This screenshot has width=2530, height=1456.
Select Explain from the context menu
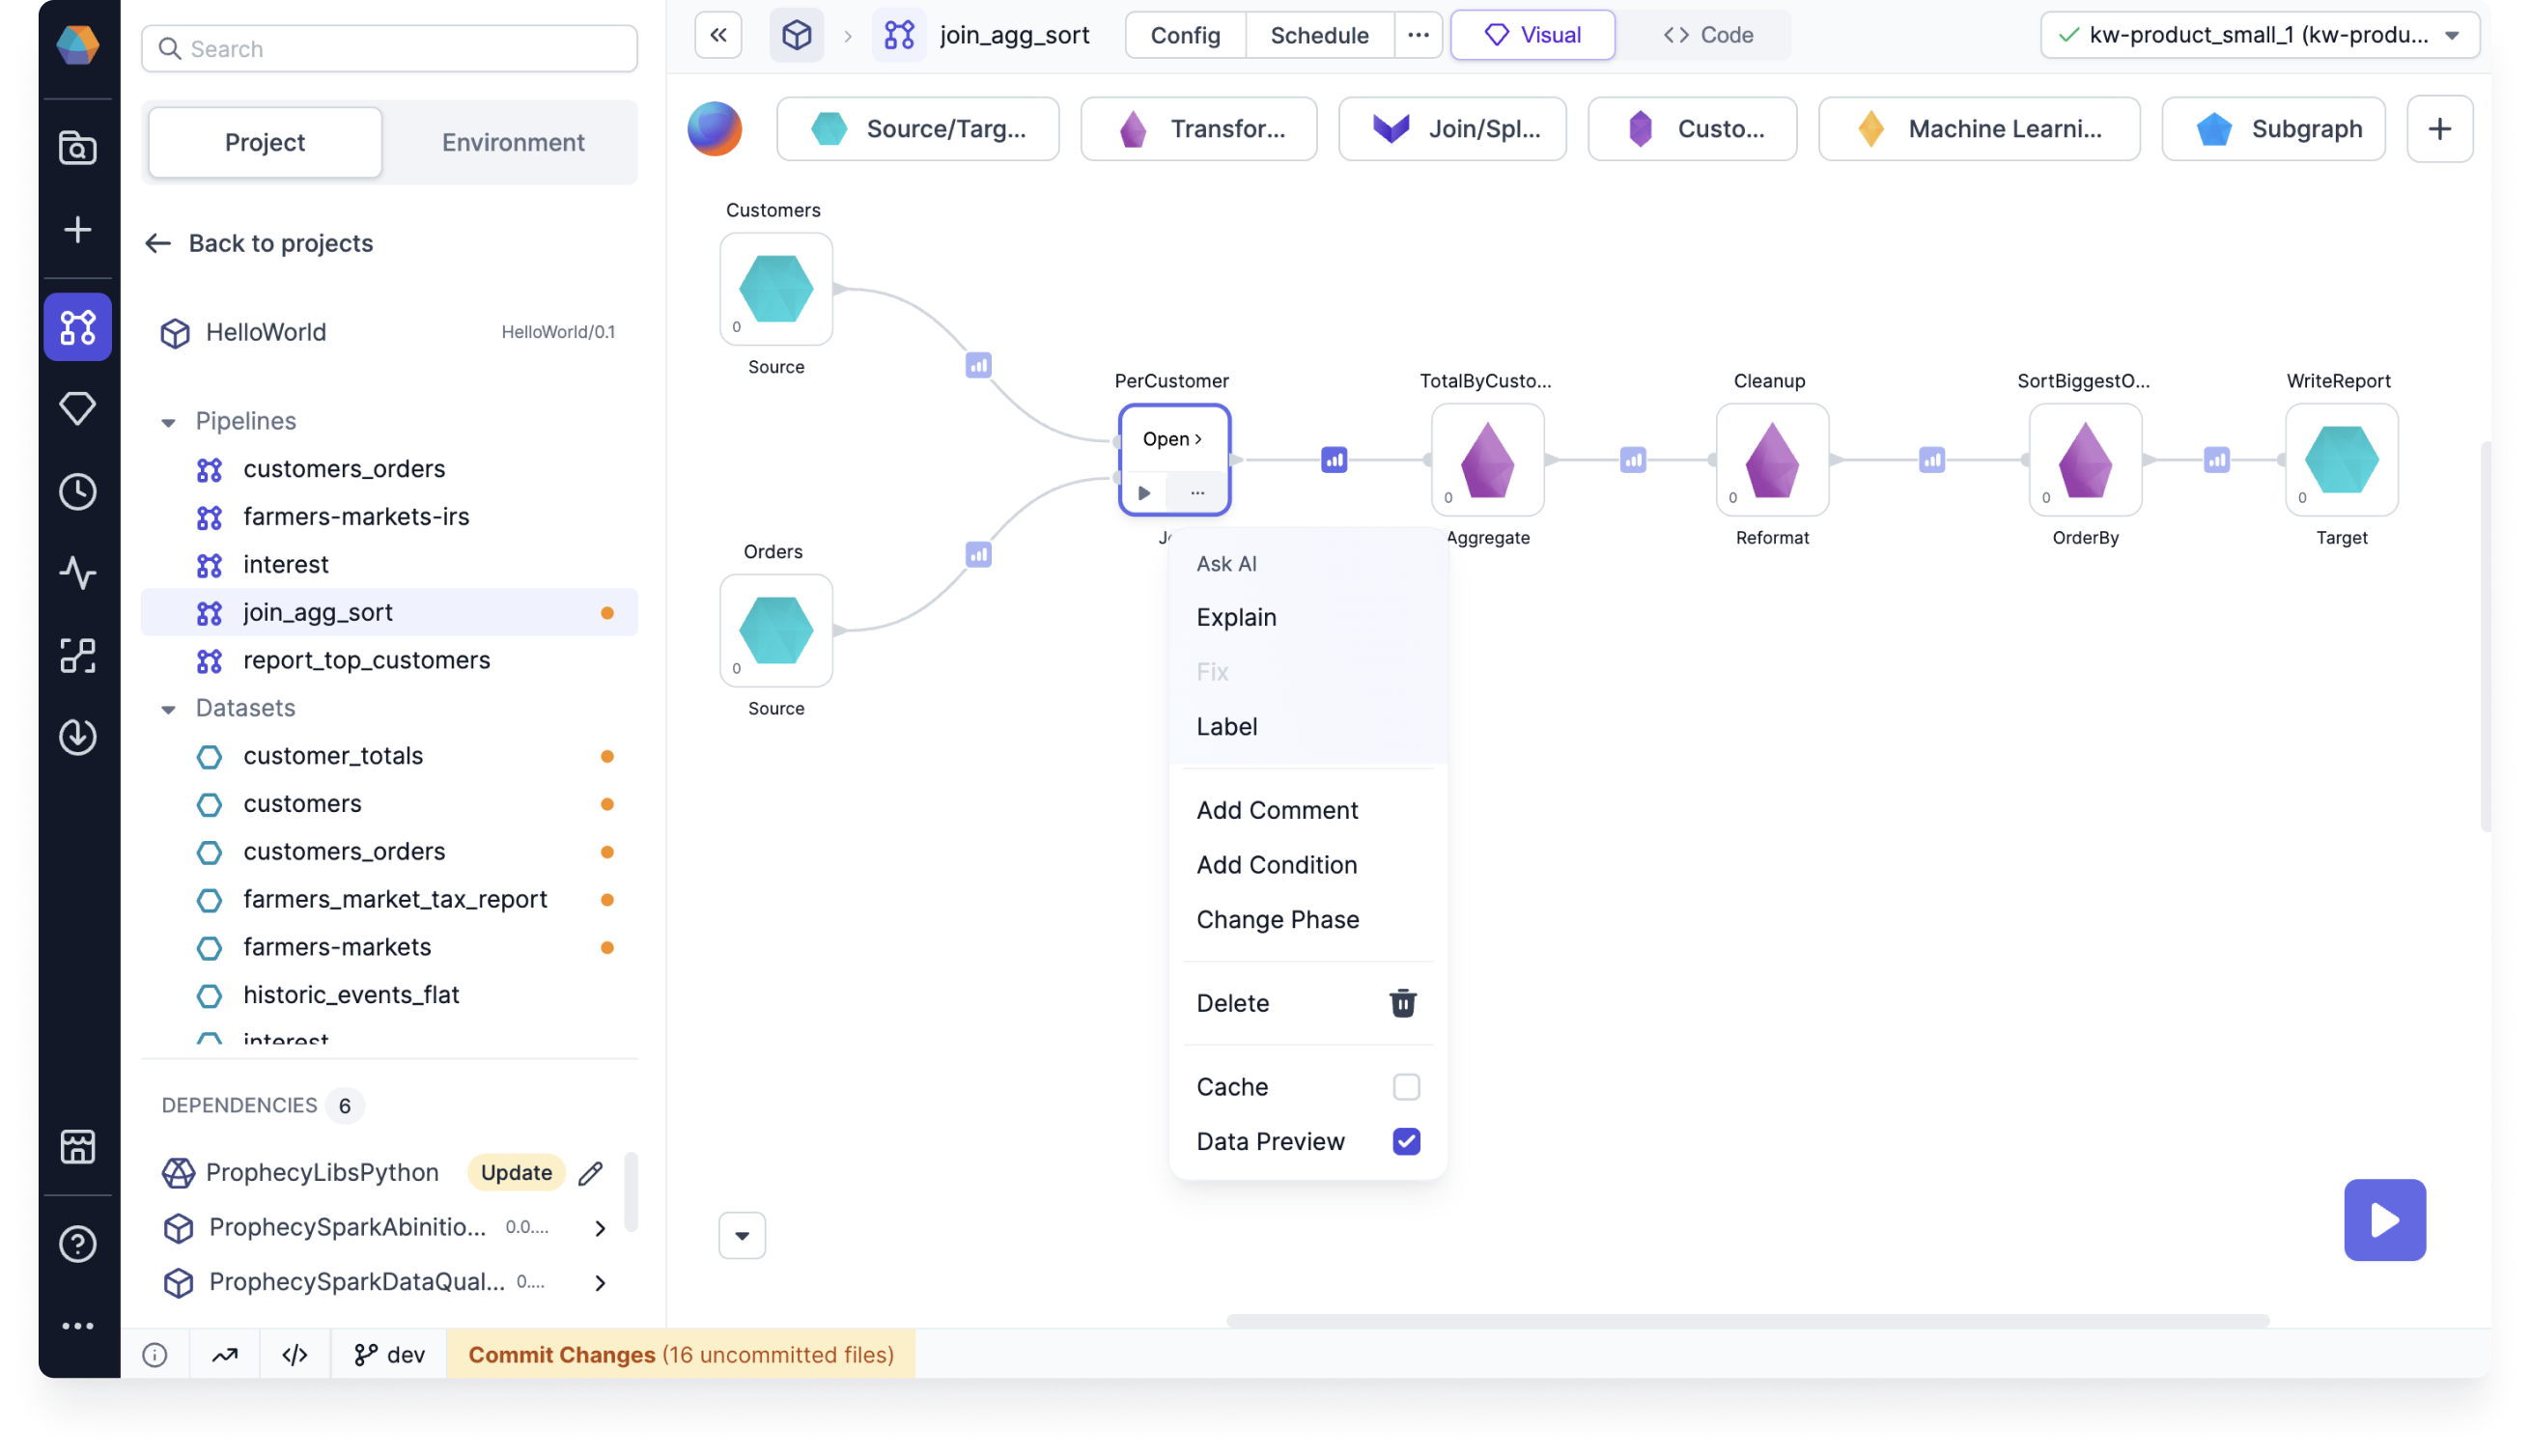click(1236, 617)
